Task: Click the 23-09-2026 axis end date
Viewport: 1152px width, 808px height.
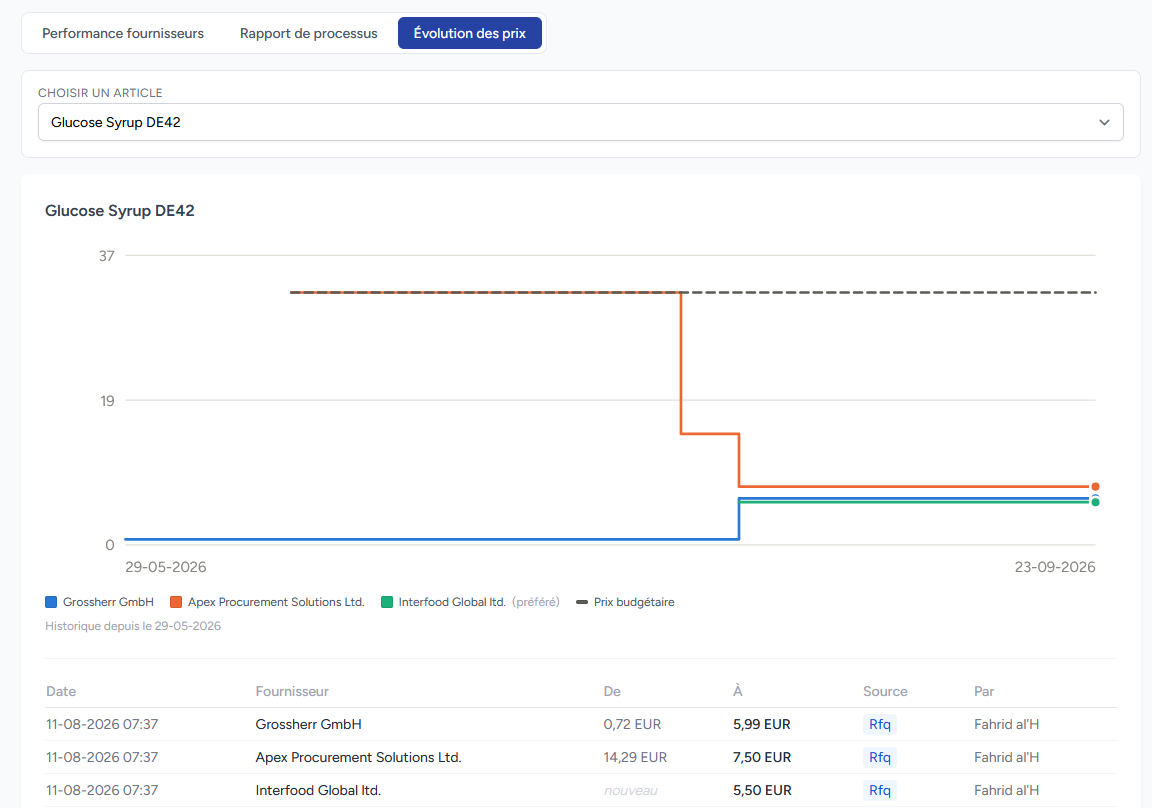Action: click(x=1055, y=567)
